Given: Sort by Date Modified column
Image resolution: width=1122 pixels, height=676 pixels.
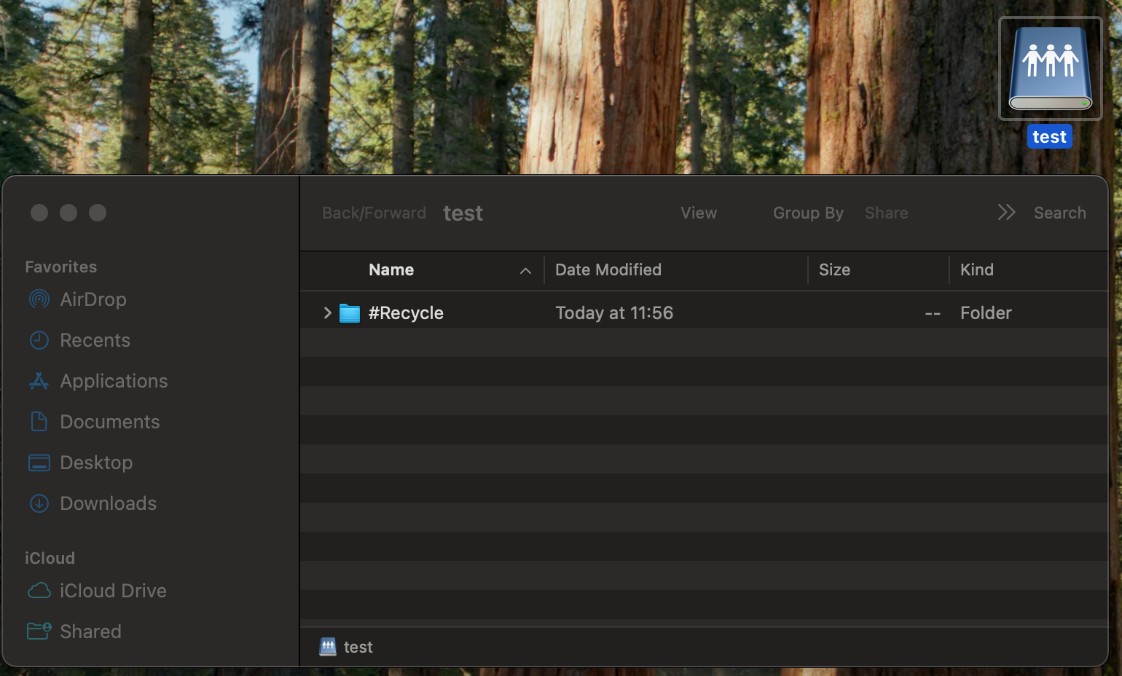Looking at the screenshot, I should coord(608,270).
